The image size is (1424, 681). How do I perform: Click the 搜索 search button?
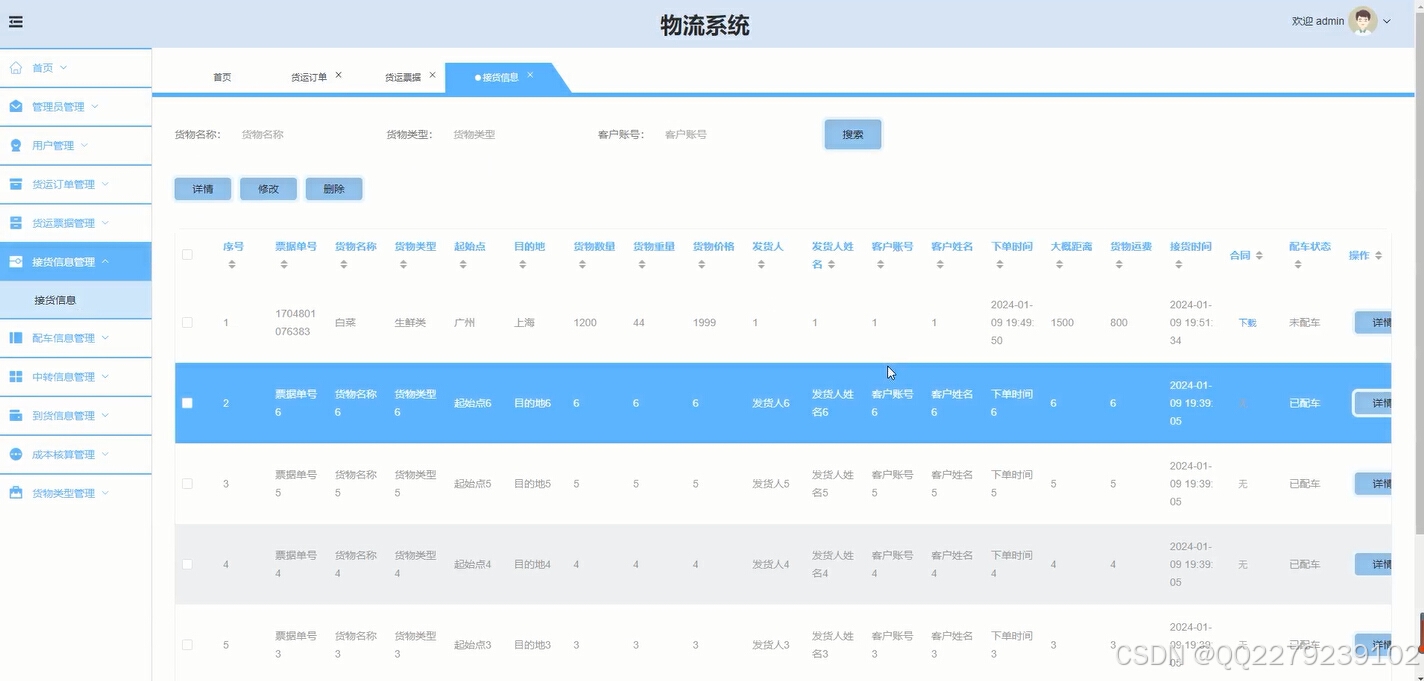click(x=852, y=133)
